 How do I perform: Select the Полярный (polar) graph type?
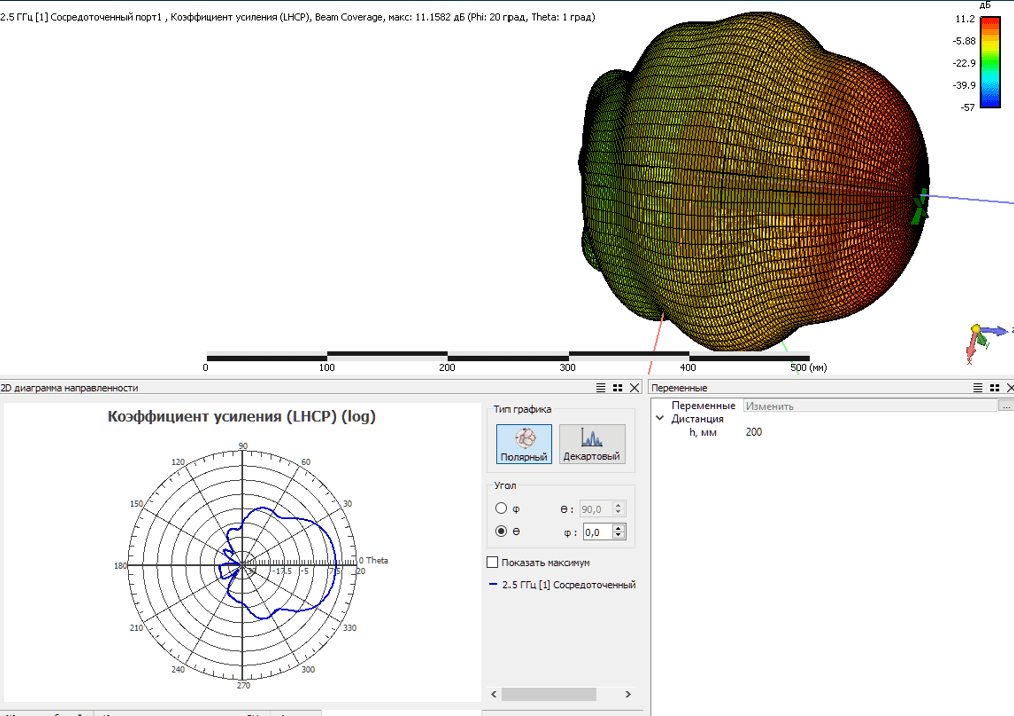click(x=524, y=443)
